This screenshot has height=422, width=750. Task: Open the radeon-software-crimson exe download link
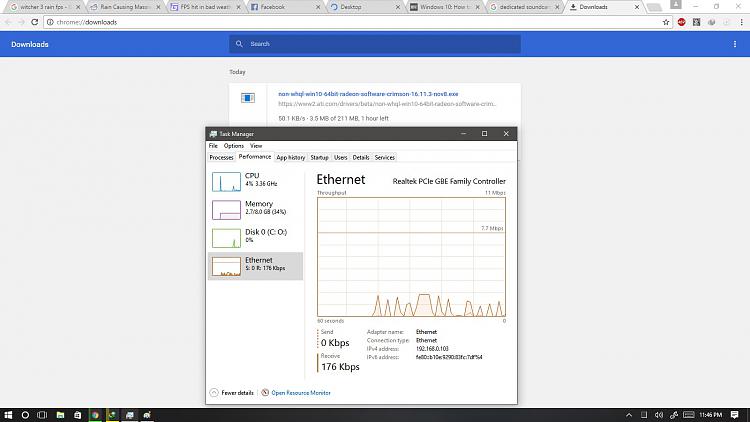click(368, 94)
